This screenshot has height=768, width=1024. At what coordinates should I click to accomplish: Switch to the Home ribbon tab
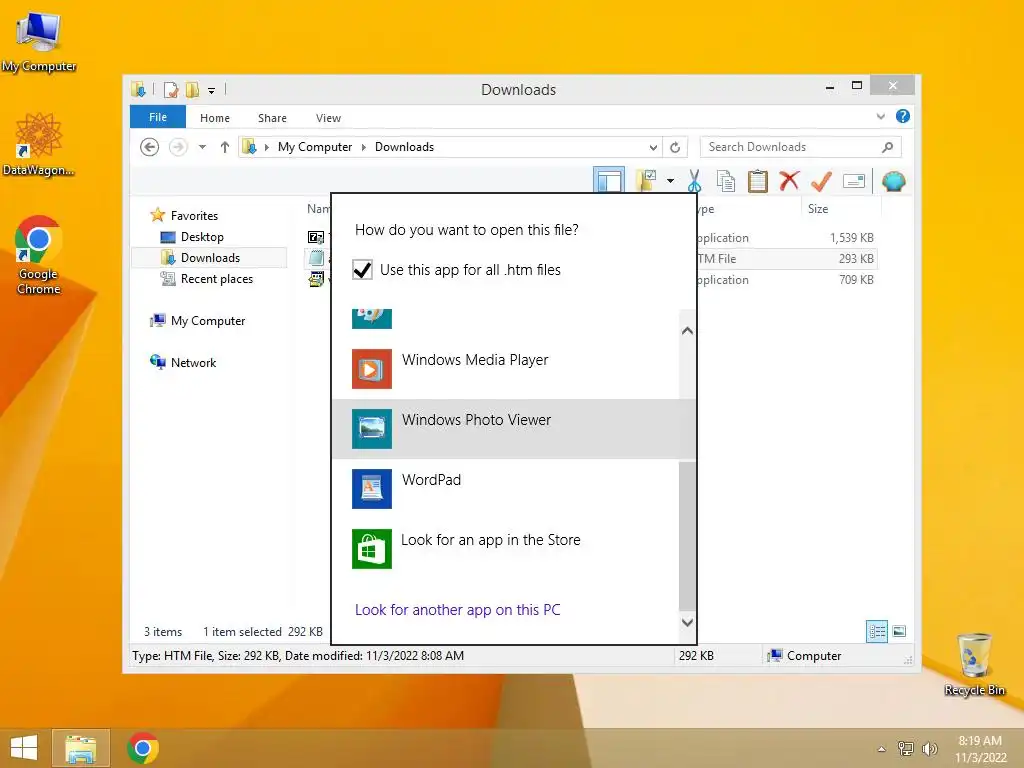215,118
